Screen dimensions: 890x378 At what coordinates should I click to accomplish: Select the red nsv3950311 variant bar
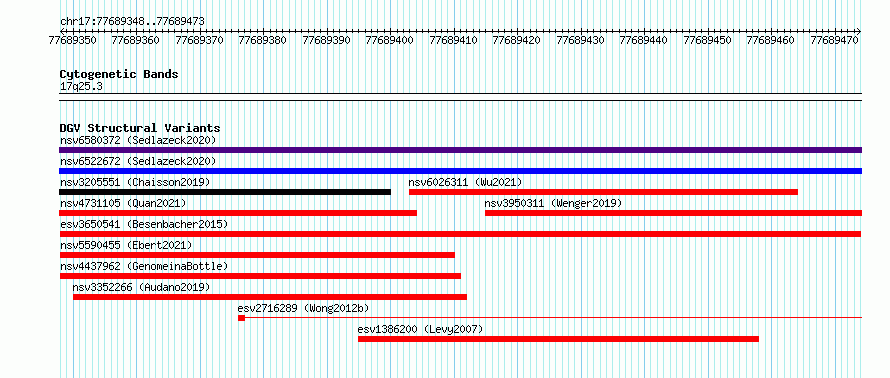click(673, 213)
